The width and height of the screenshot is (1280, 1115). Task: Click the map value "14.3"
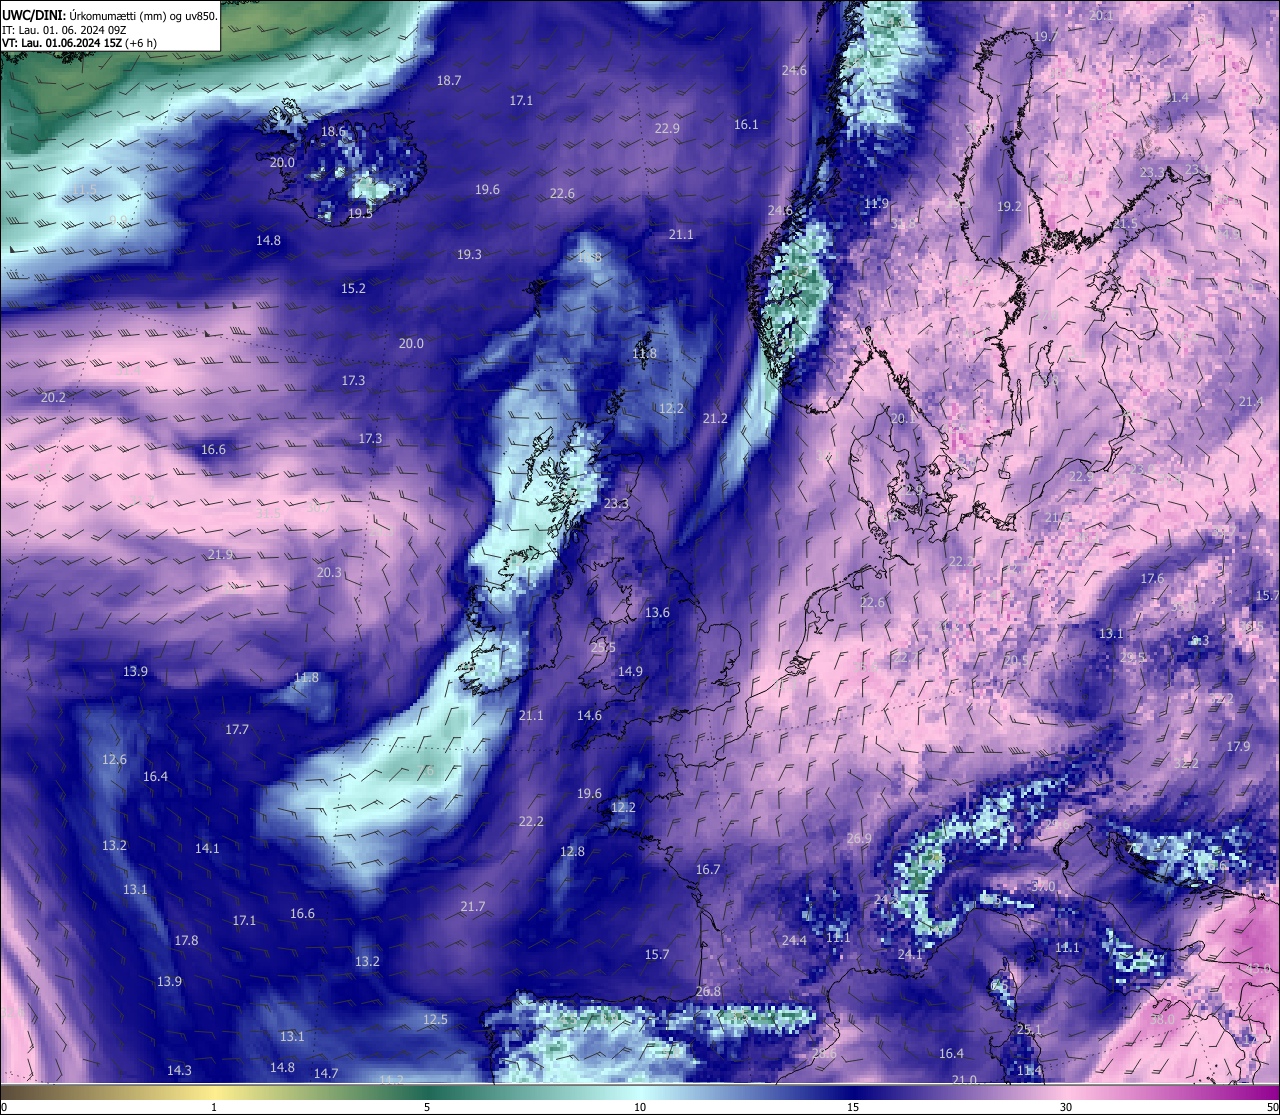(179, 1070)
